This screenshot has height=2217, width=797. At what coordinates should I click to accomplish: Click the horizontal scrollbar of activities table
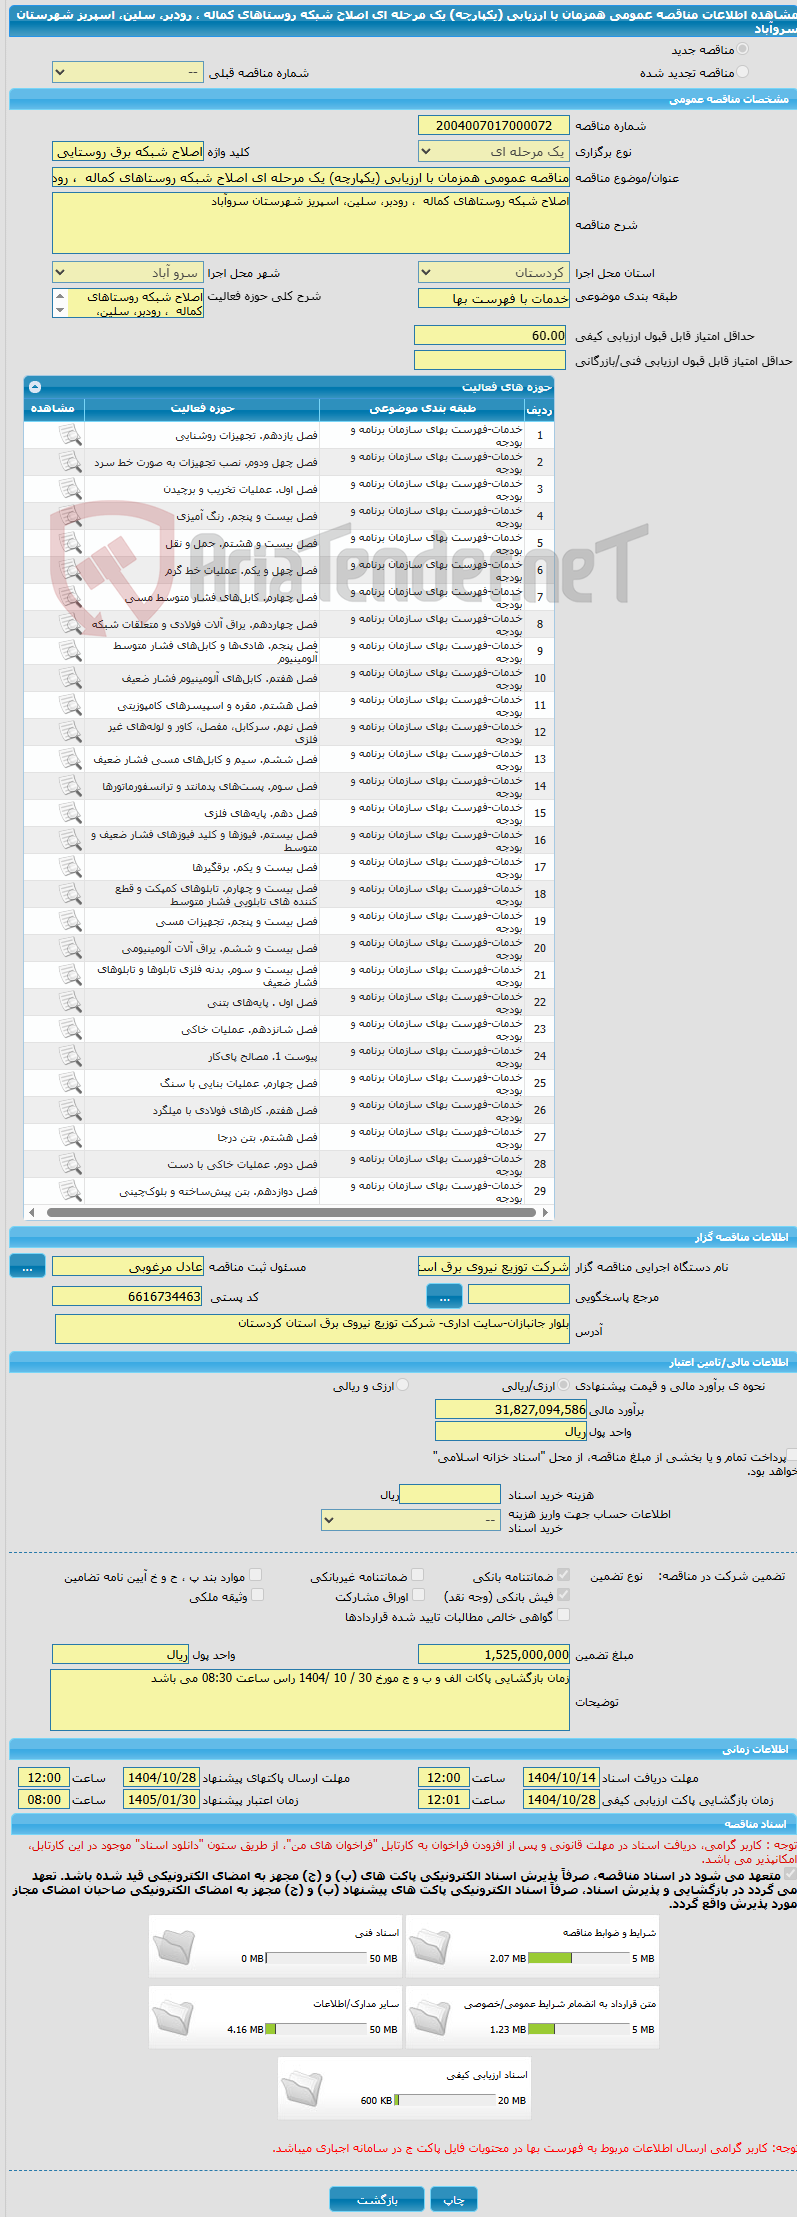289,1213
